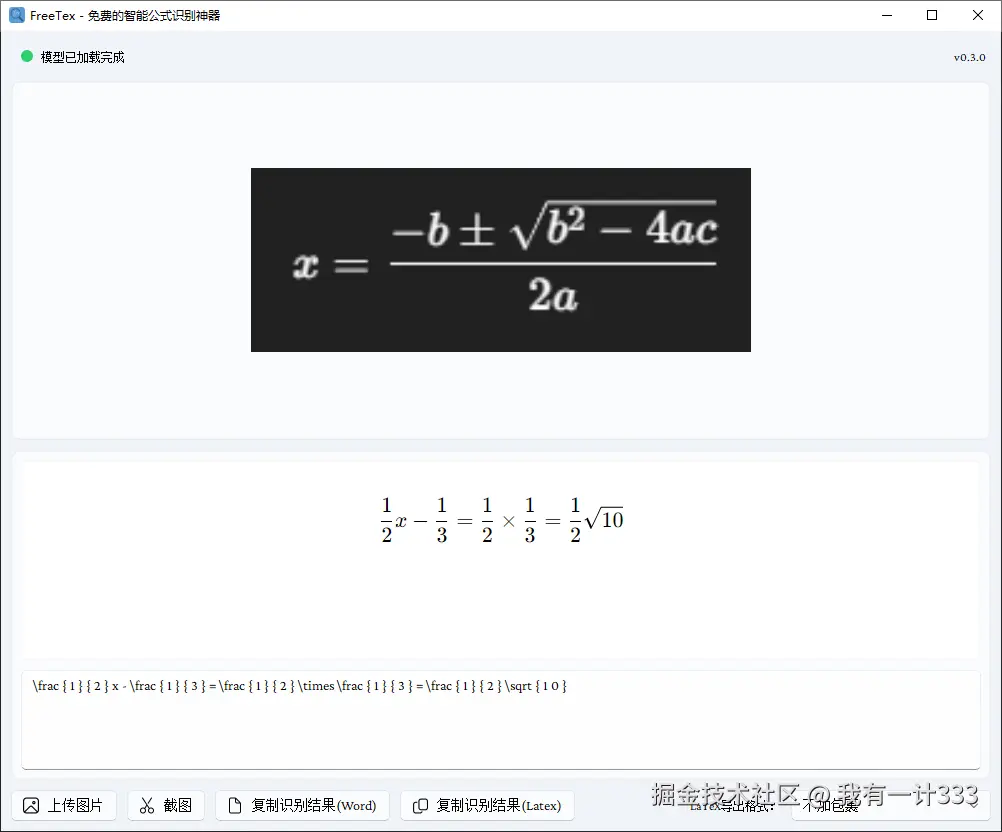Click the document icon beside 复制识别结果(Word)
This screenshot has width=1002, height=832.
coord(232,805)
